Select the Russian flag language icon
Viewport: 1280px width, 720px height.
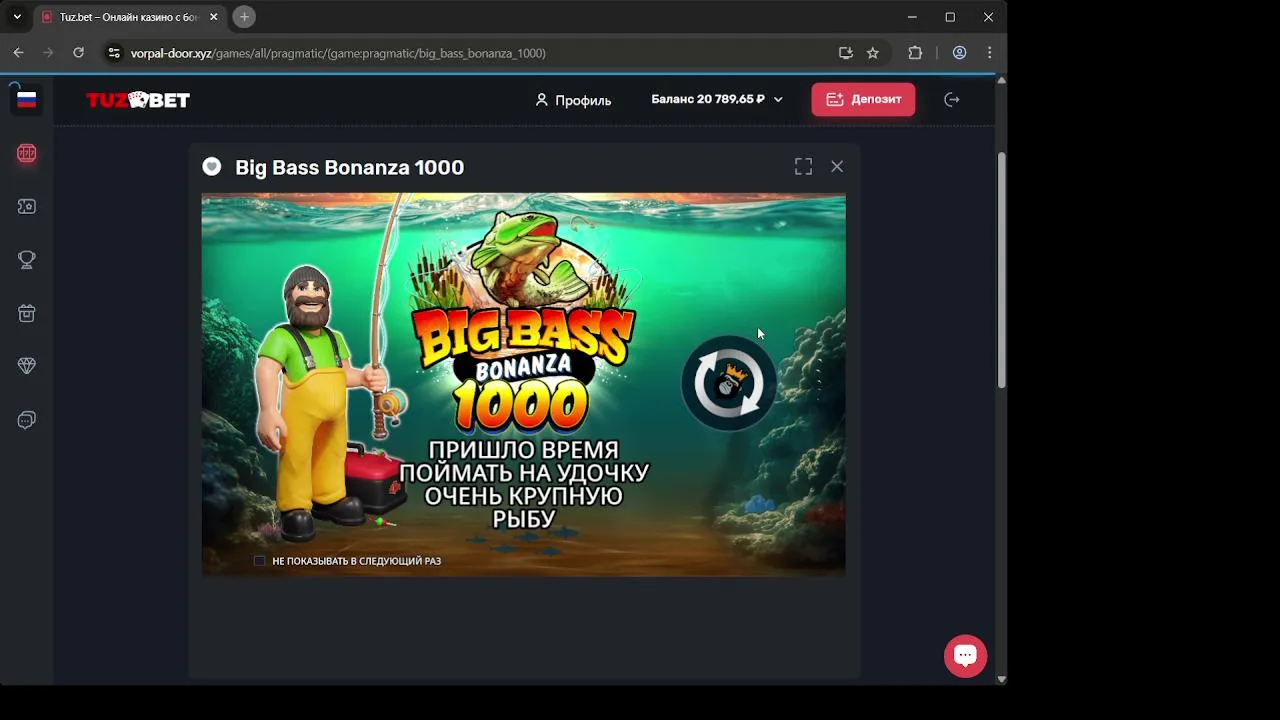tap(27, 99)
